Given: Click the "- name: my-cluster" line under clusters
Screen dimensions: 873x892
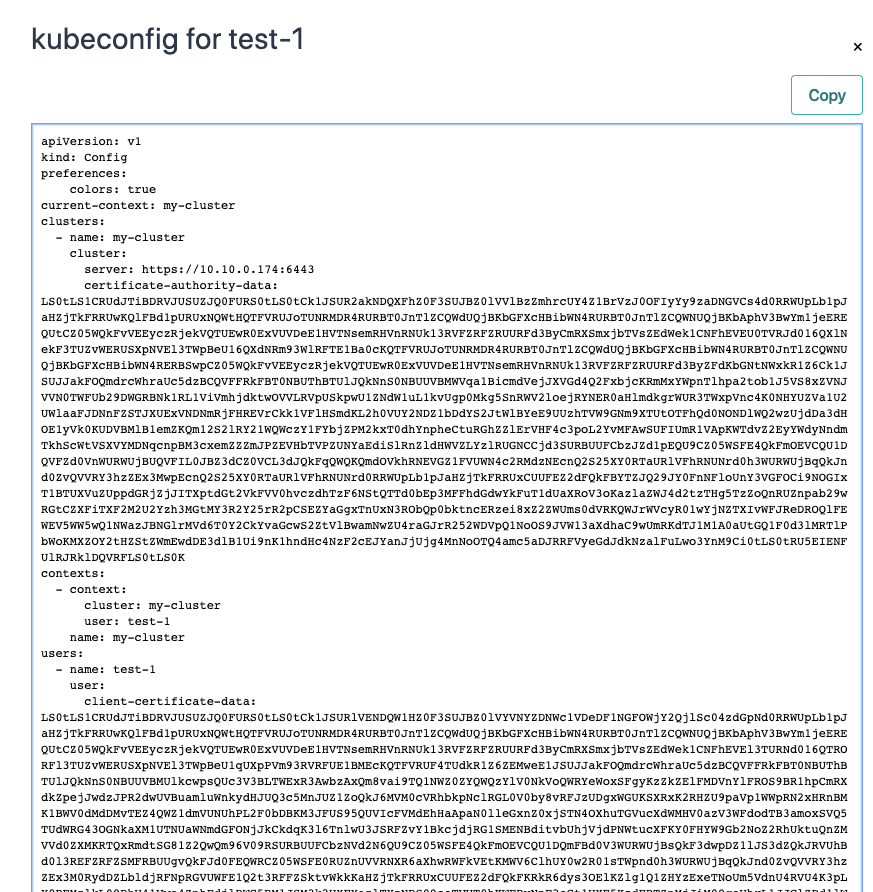Looking at the screenshot, I should pos(120,238).
